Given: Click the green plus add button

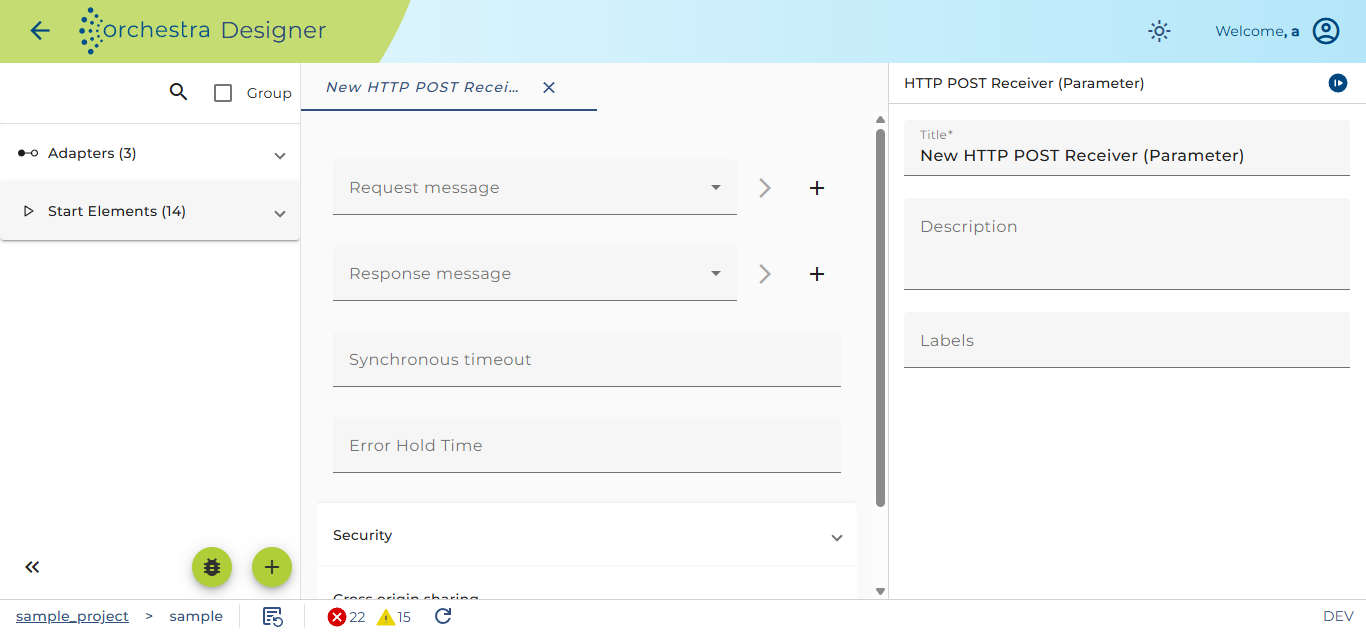Looking at the screenshot, I should click(272, 567).
